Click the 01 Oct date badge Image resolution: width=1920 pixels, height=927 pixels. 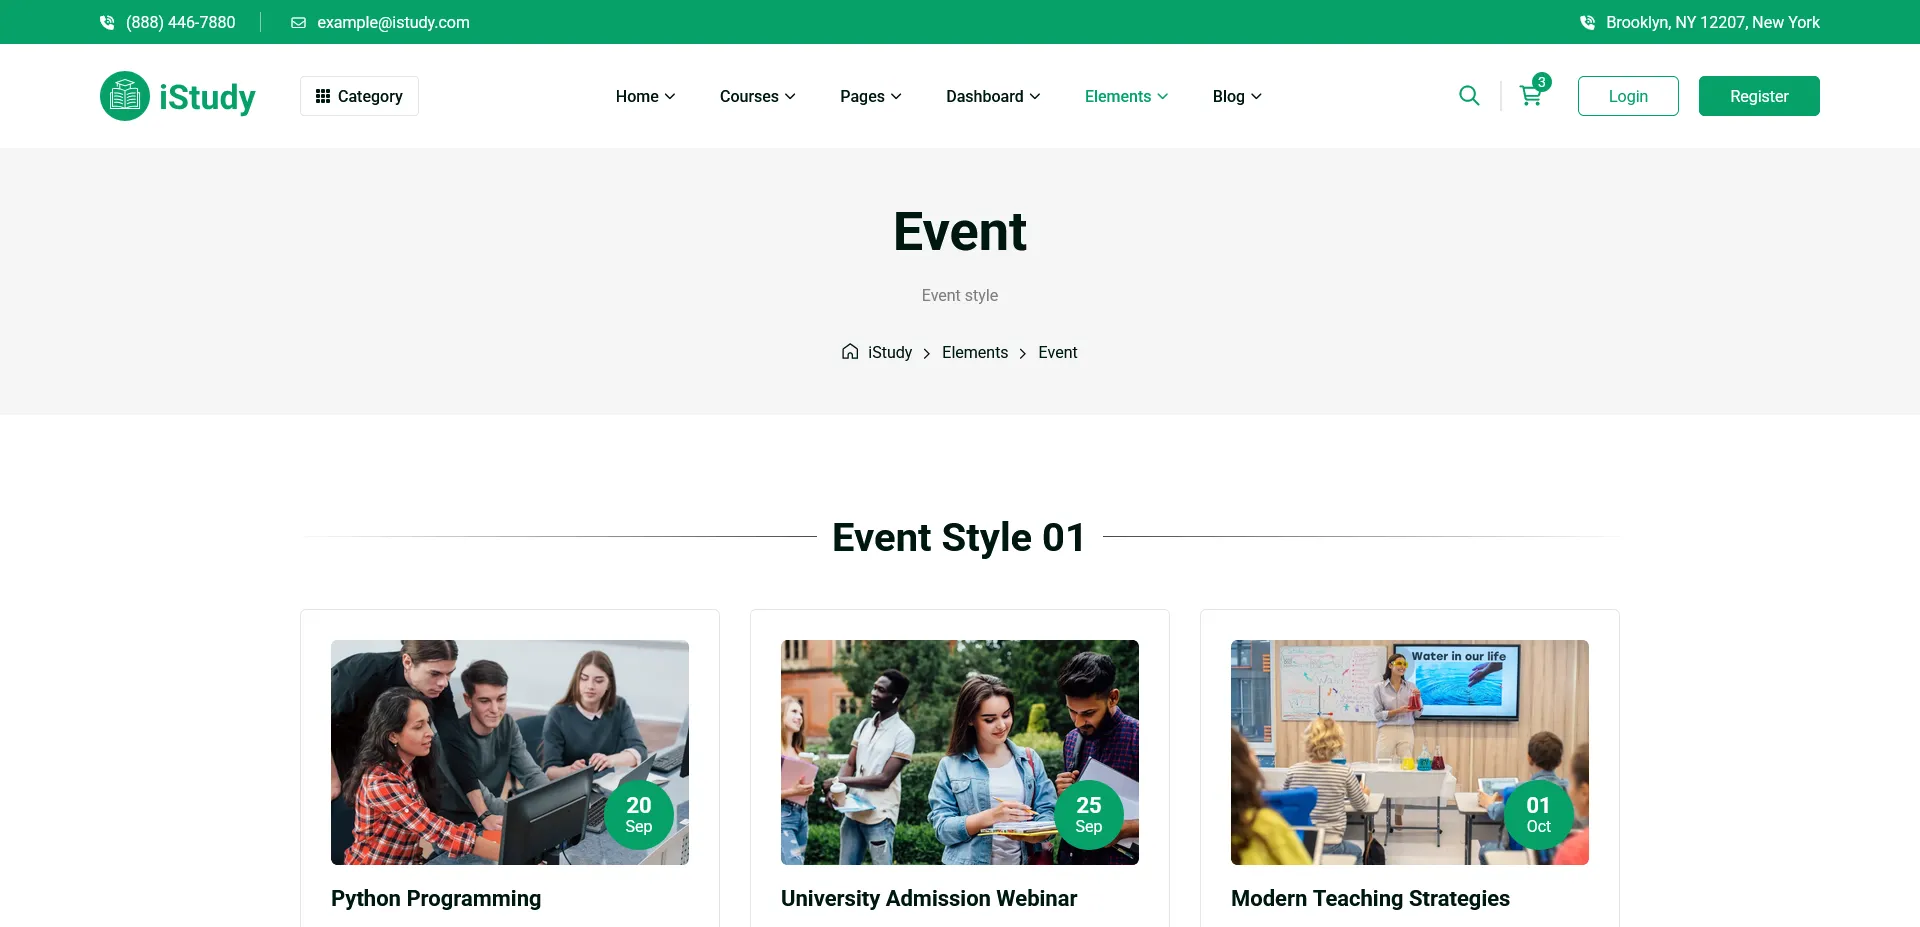point(1538,815)
